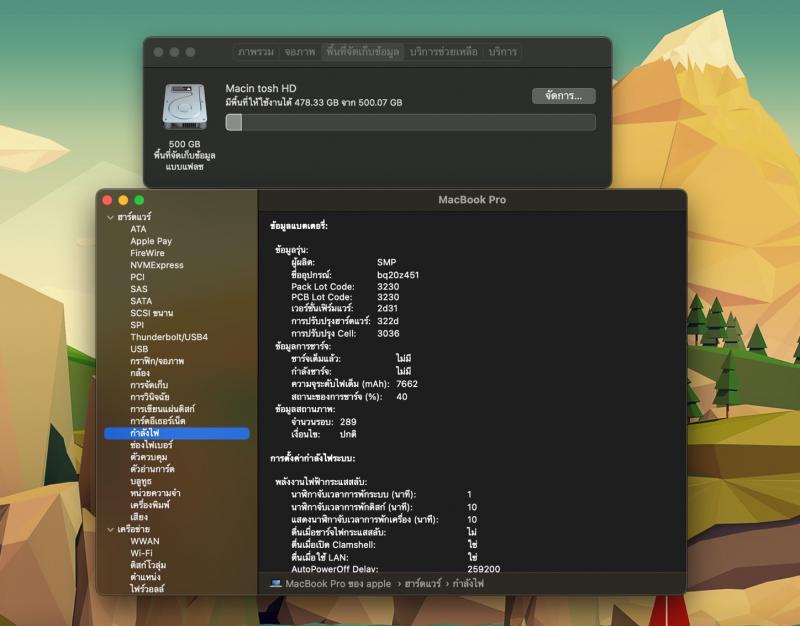Collapse the เครือข่าย section in sidebar

tap(110, 530)
